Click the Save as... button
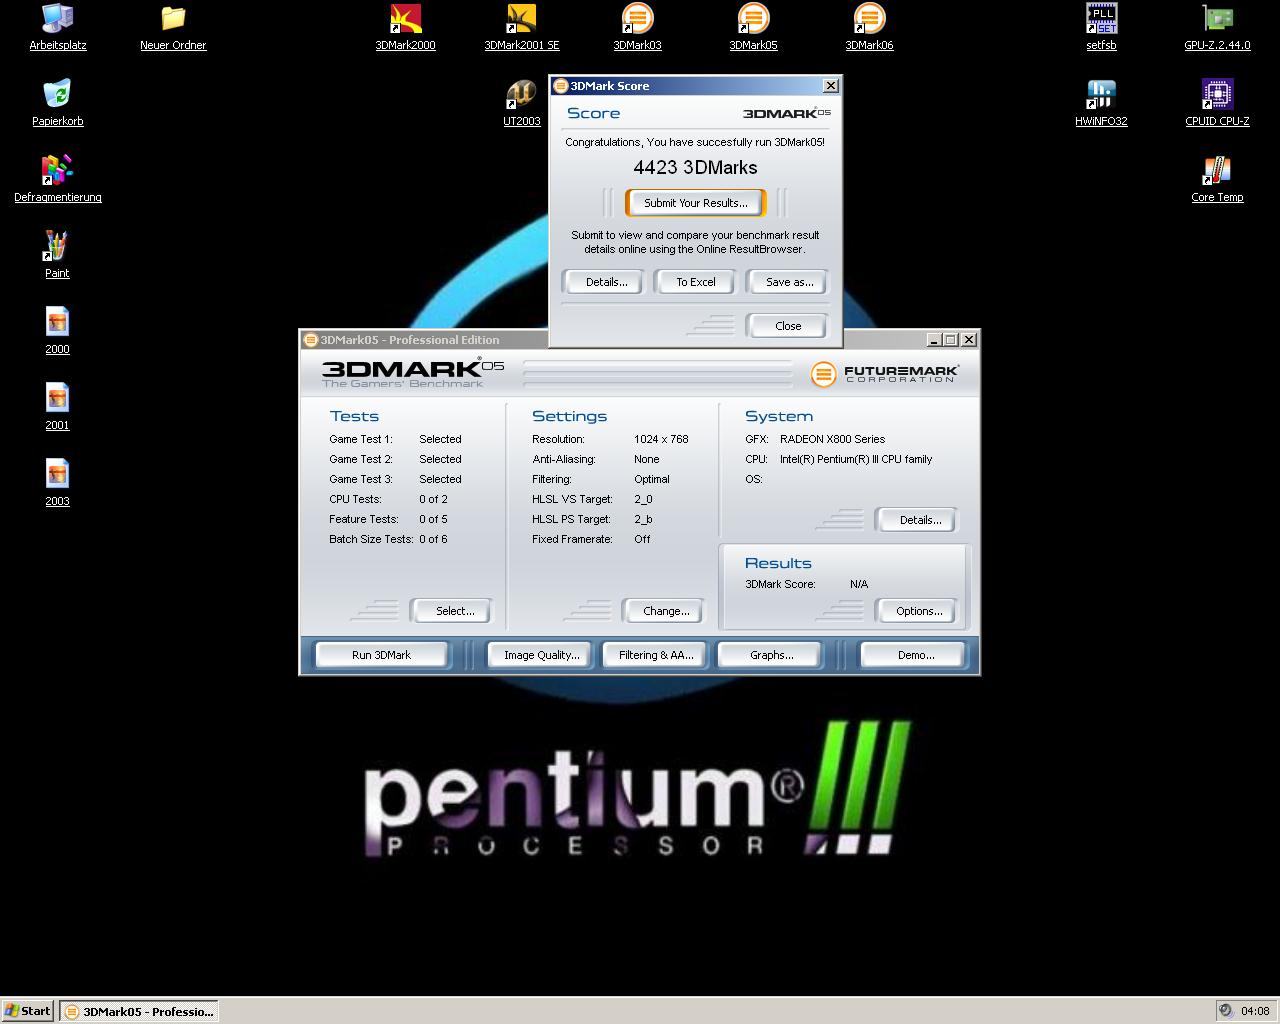 click(789, 282)
